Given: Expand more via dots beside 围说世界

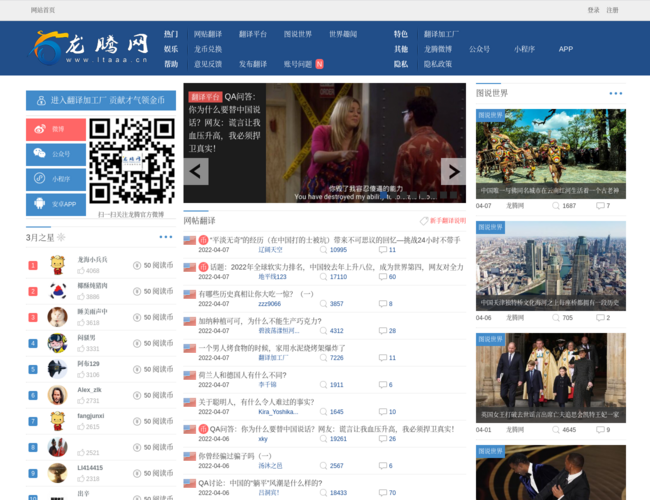Looking at the screenshot, I should pyautogui.click(x=613, y=93).
